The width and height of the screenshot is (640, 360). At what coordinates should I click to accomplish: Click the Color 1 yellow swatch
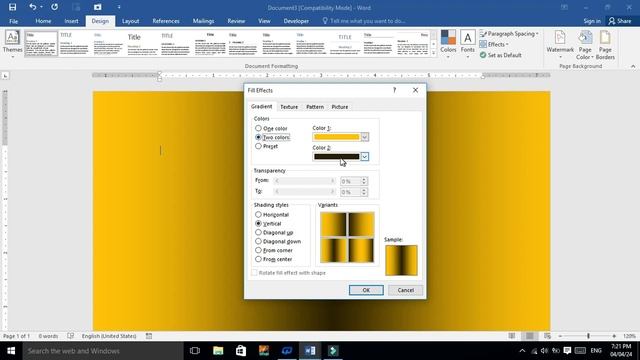[337, 137]
